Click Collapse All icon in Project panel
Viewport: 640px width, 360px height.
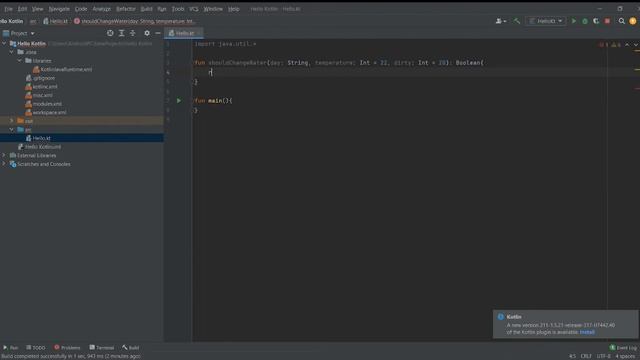pos(133,33)
